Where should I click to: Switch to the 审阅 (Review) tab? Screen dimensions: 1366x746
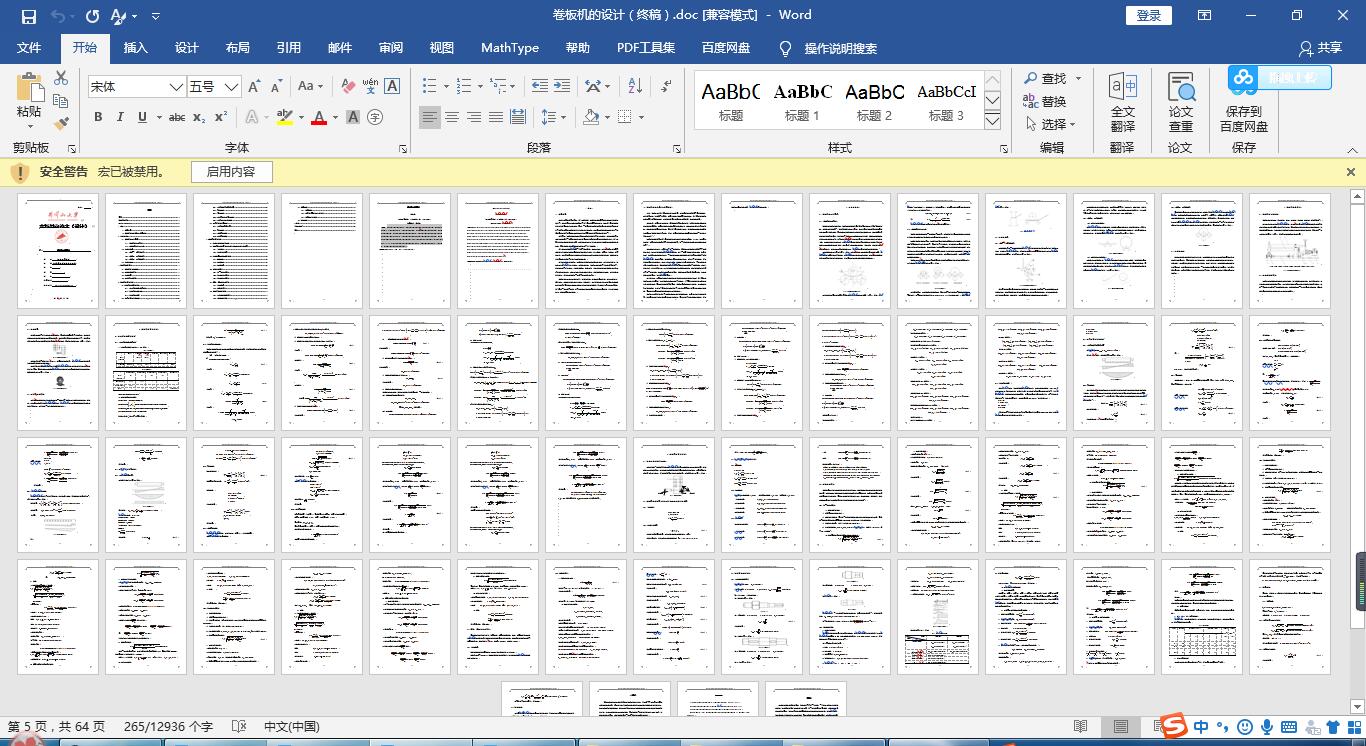pyautogui.click(x=390, y=48)
